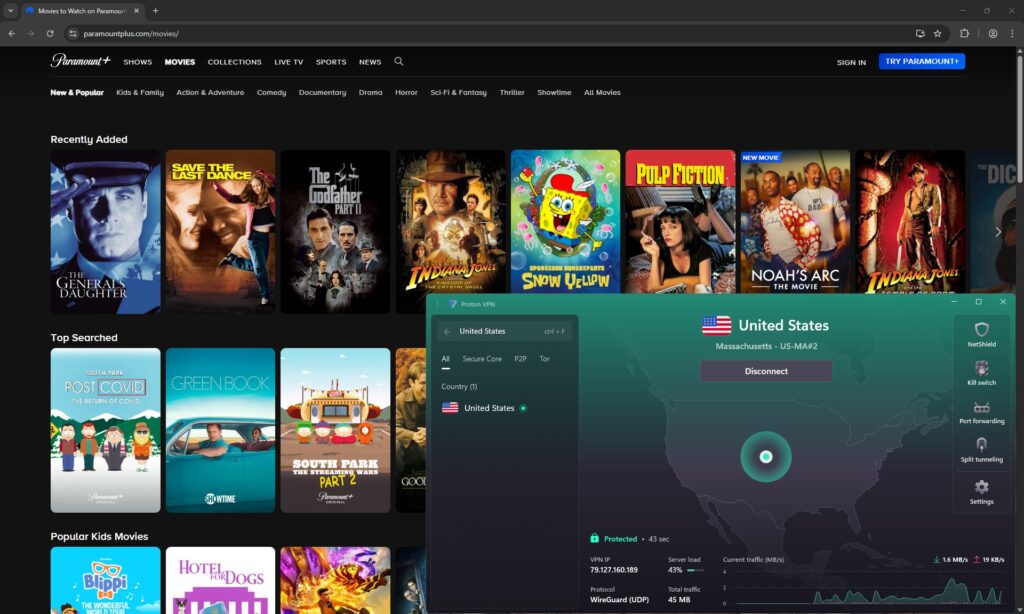Open COLLECTIONS menu
Viewport: 1024px width, 614px height.
(x=234, y=62)
